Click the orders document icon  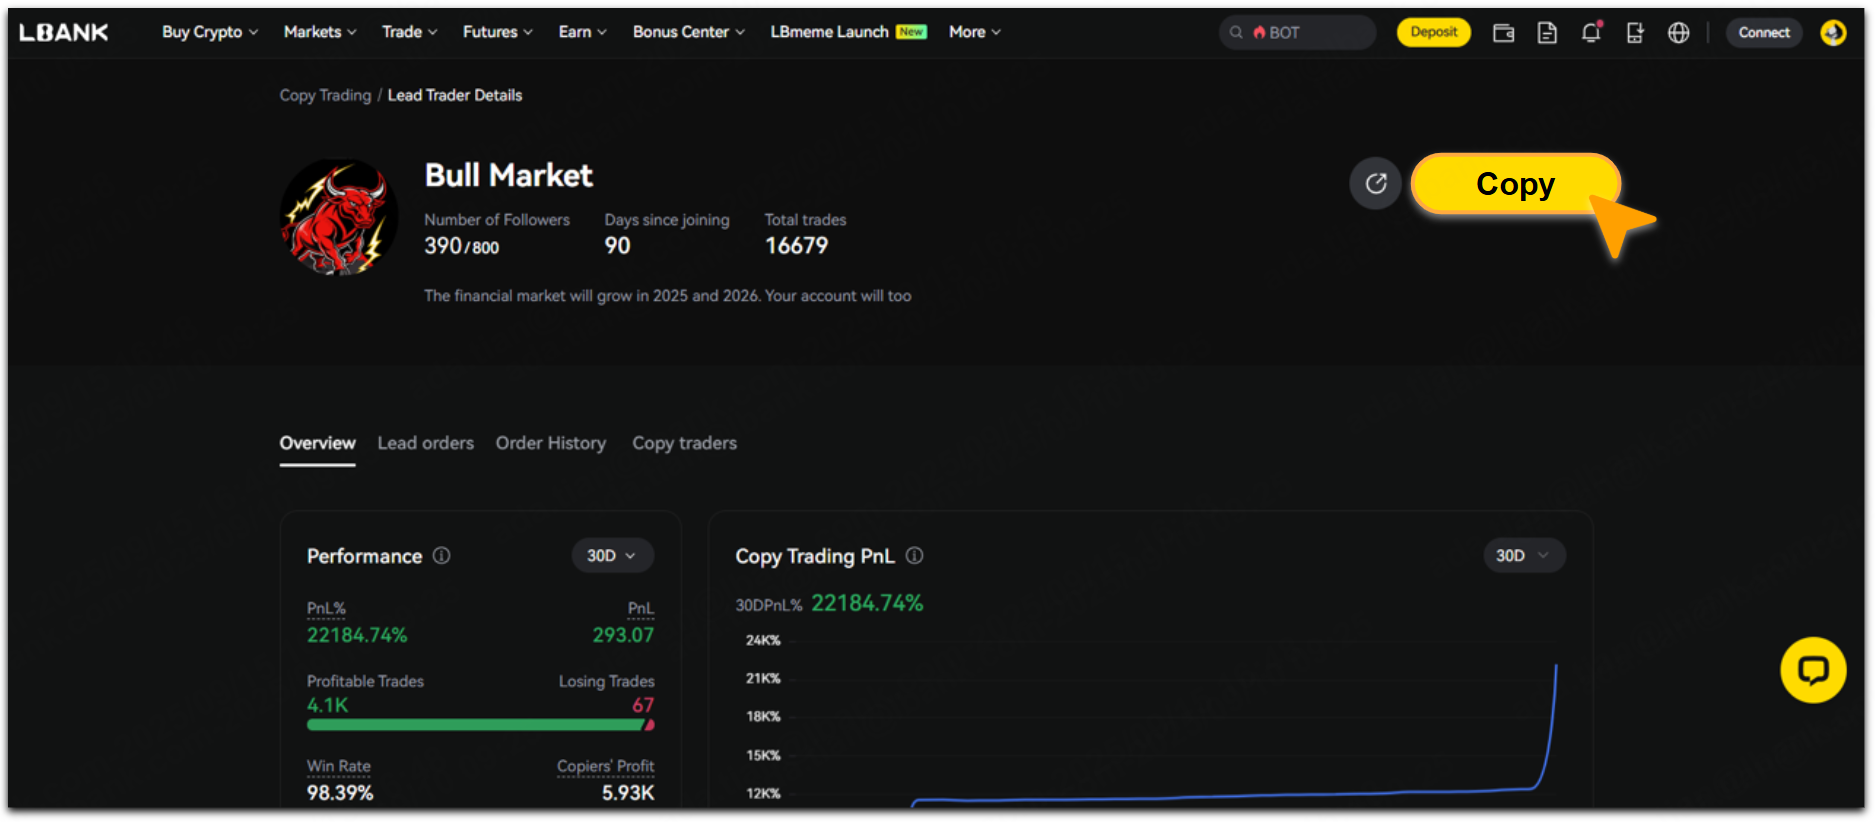click(x=1547, y=33)
